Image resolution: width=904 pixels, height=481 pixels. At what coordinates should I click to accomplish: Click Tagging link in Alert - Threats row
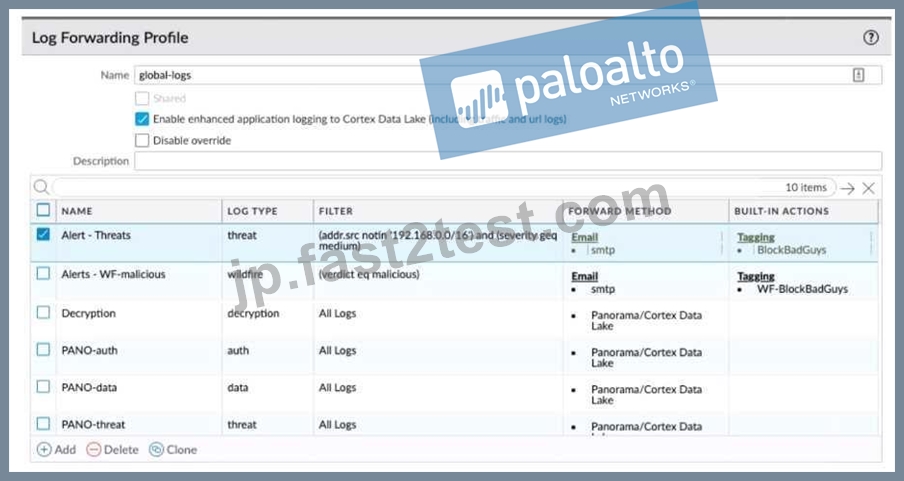coord(756,237)
